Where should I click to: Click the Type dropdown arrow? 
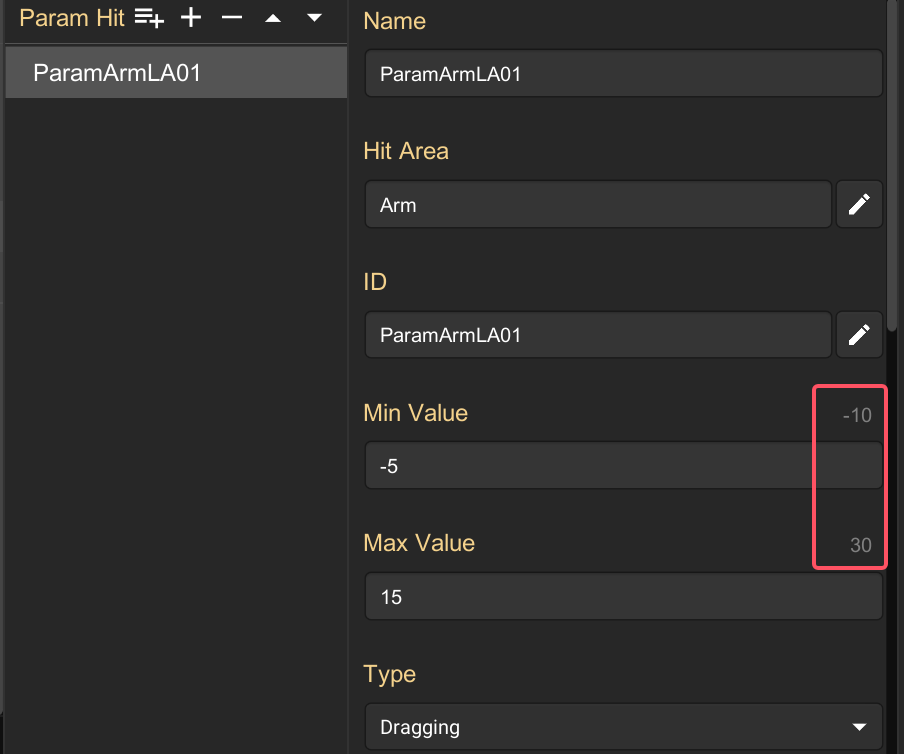[859, 727]
